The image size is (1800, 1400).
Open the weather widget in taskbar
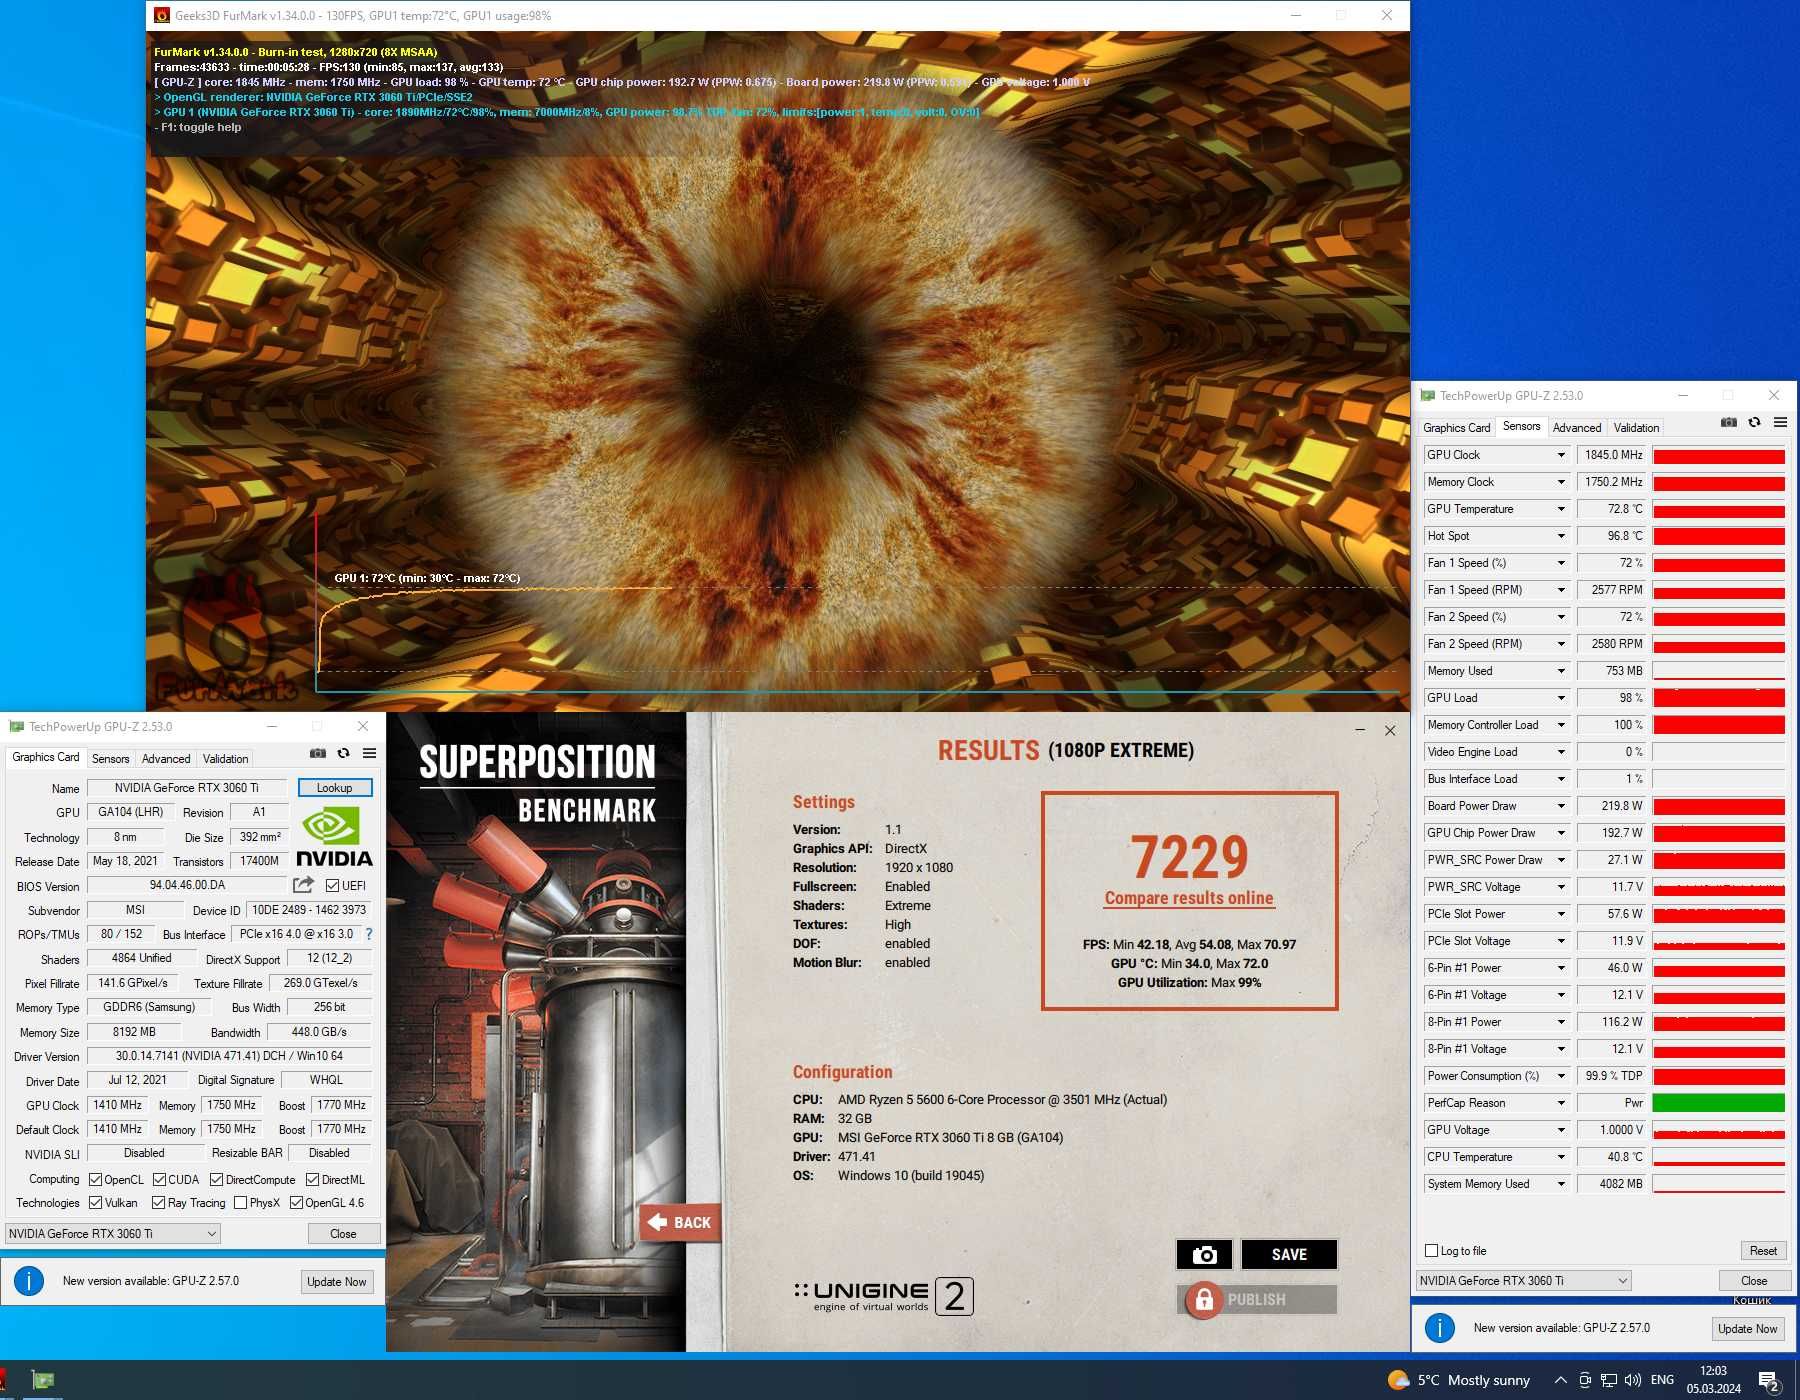(x=1460, y=1380)
